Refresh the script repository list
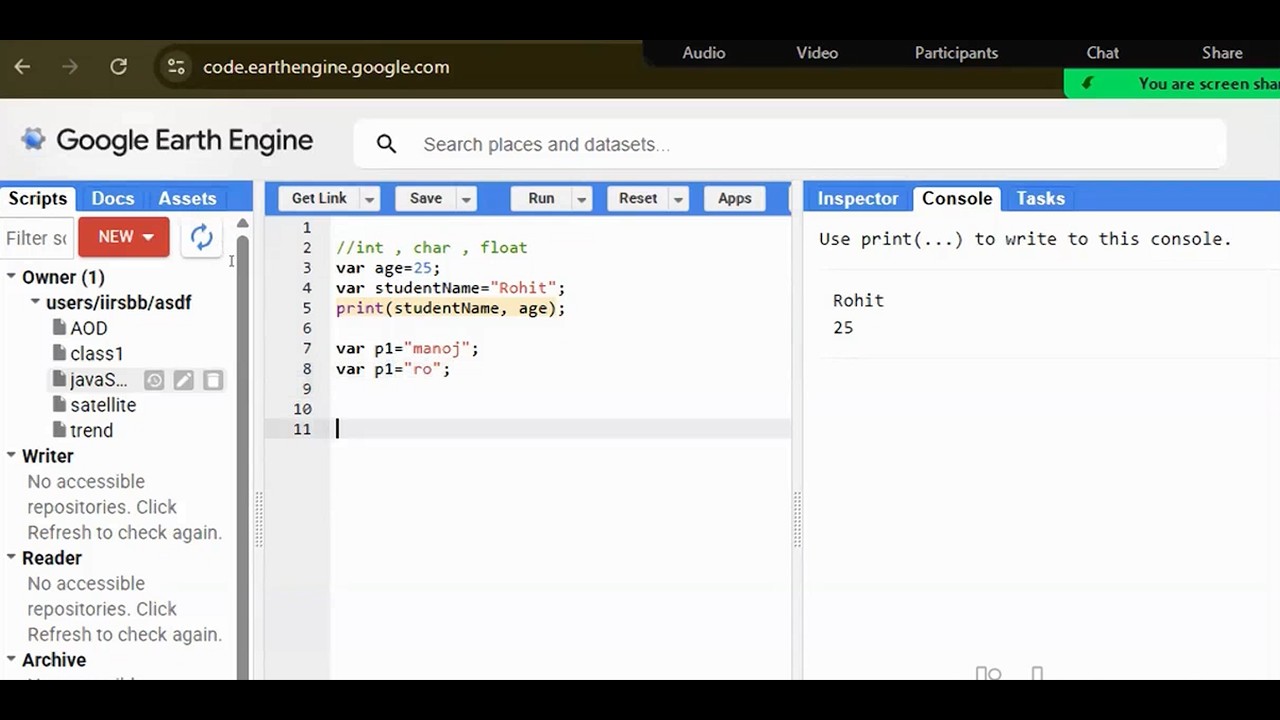 (202, 237)
